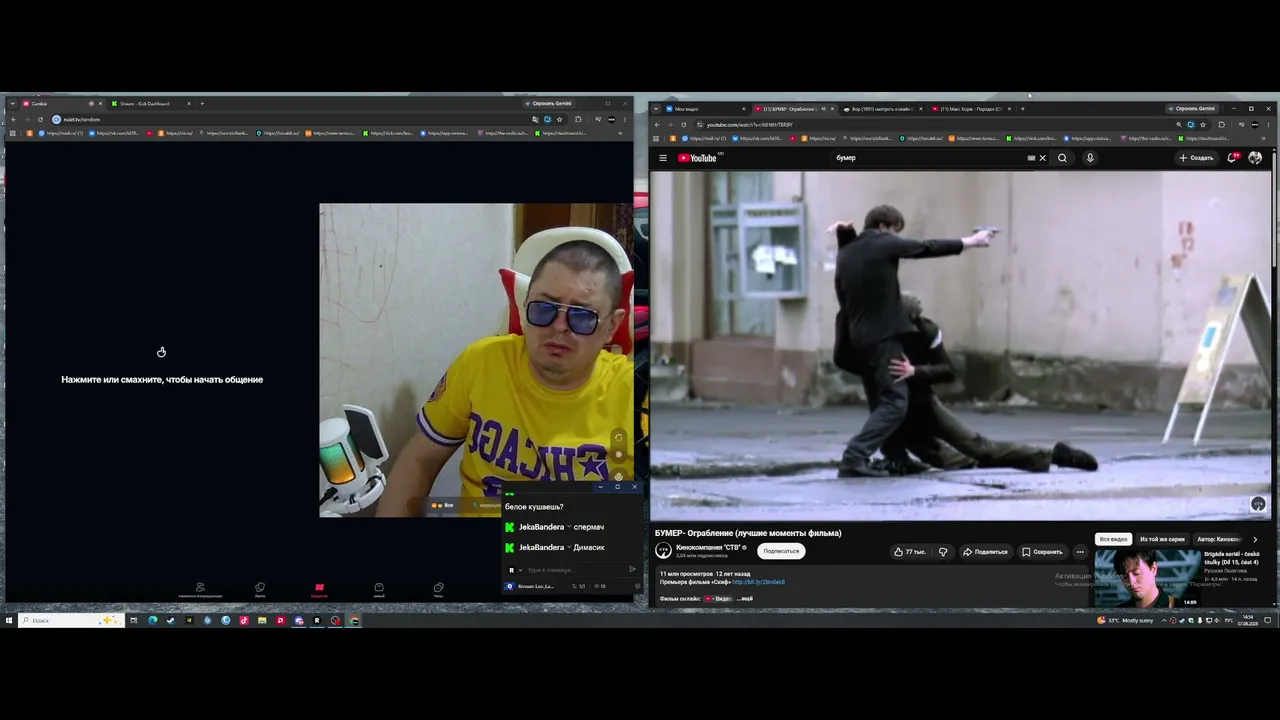Send the chat message with arrow icon

click(632, 569)
